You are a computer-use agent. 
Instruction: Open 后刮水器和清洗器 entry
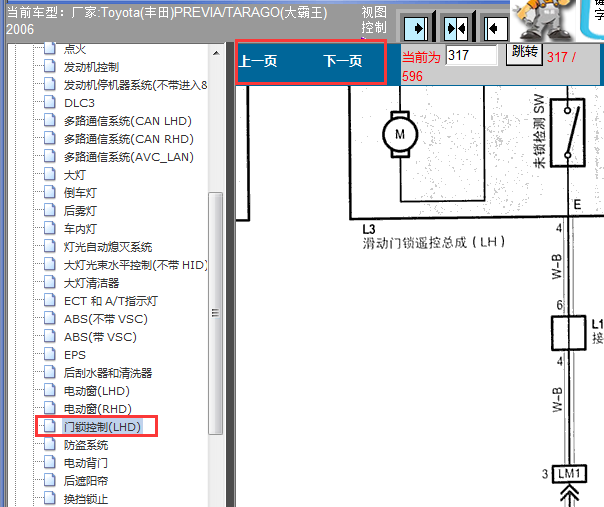108,373
